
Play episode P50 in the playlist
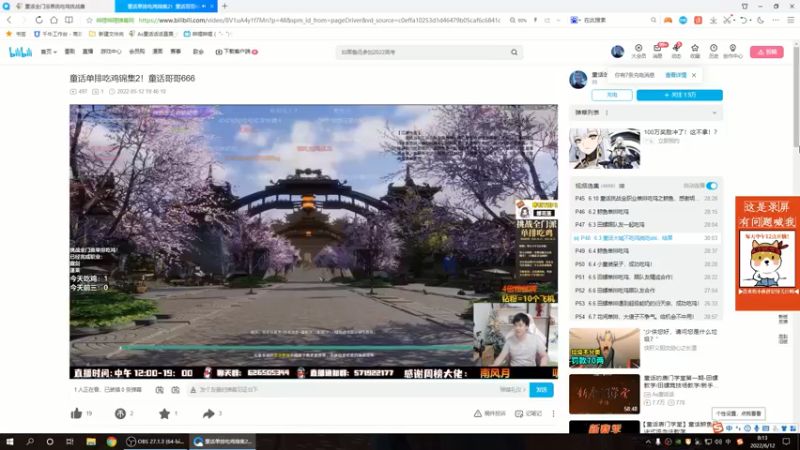646,264
